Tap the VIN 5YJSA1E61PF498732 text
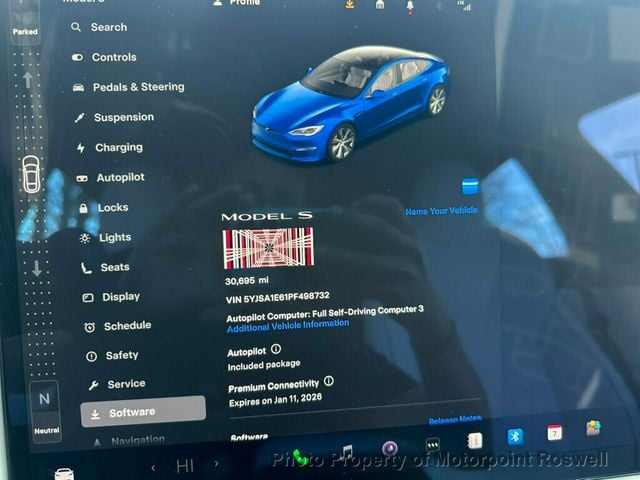The image size is (640, 480). click(277, 297)
